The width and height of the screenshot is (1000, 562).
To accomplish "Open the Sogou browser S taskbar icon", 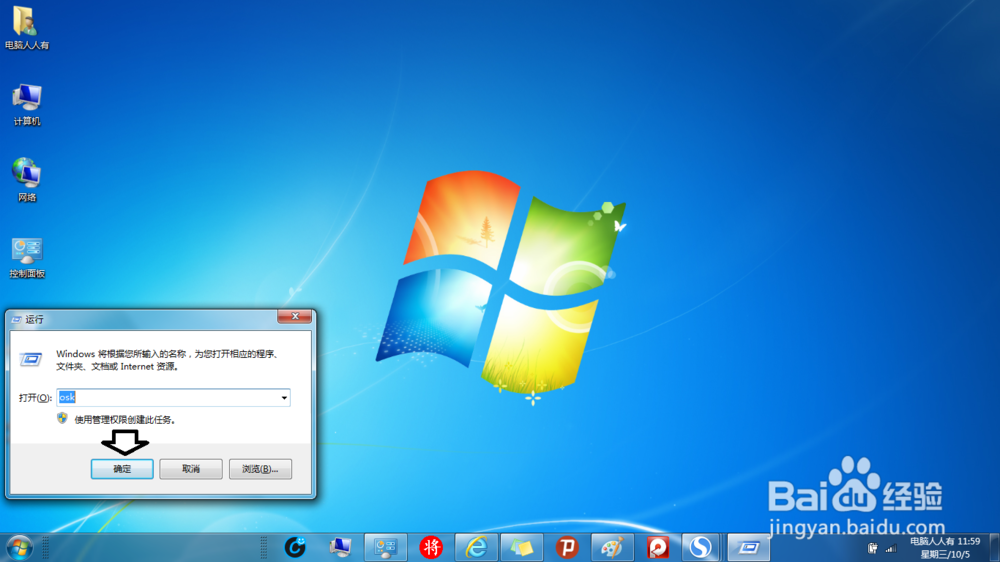I will tap(700, 547).
